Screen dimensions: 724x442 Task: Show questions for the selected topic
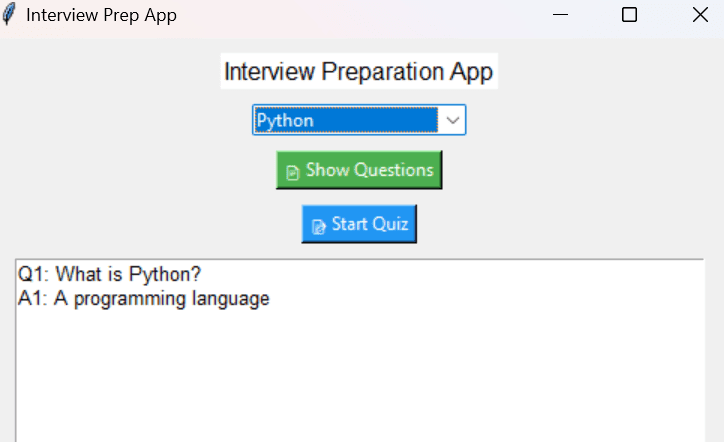point(359,170)
